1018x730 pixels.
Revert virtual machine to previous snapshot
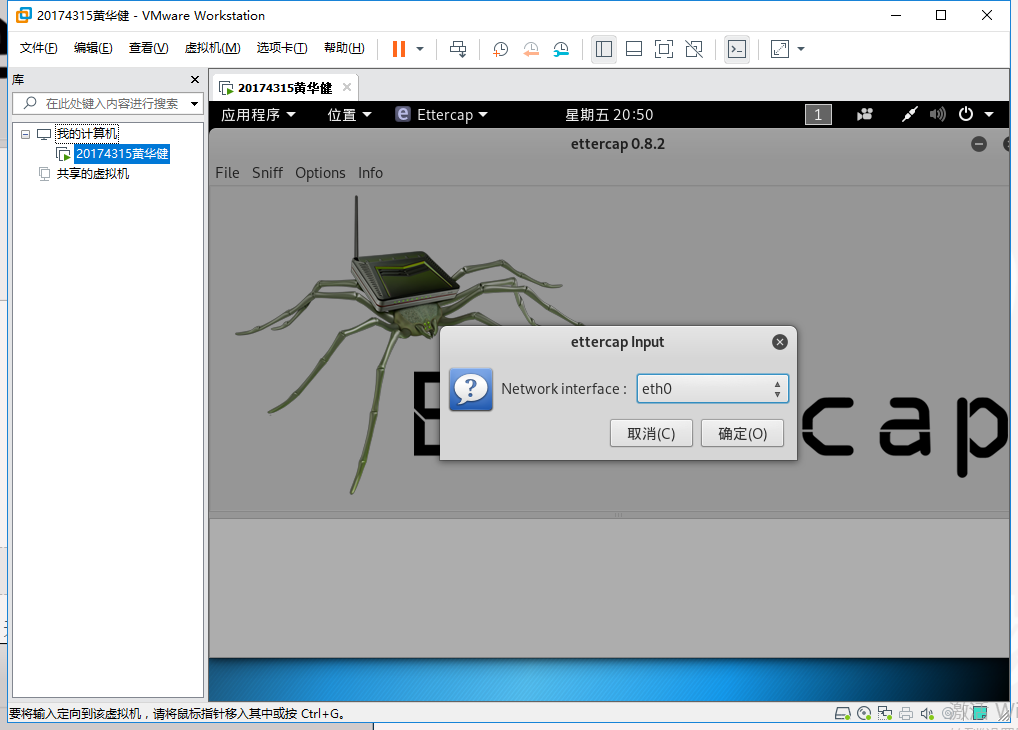point(531,49)
